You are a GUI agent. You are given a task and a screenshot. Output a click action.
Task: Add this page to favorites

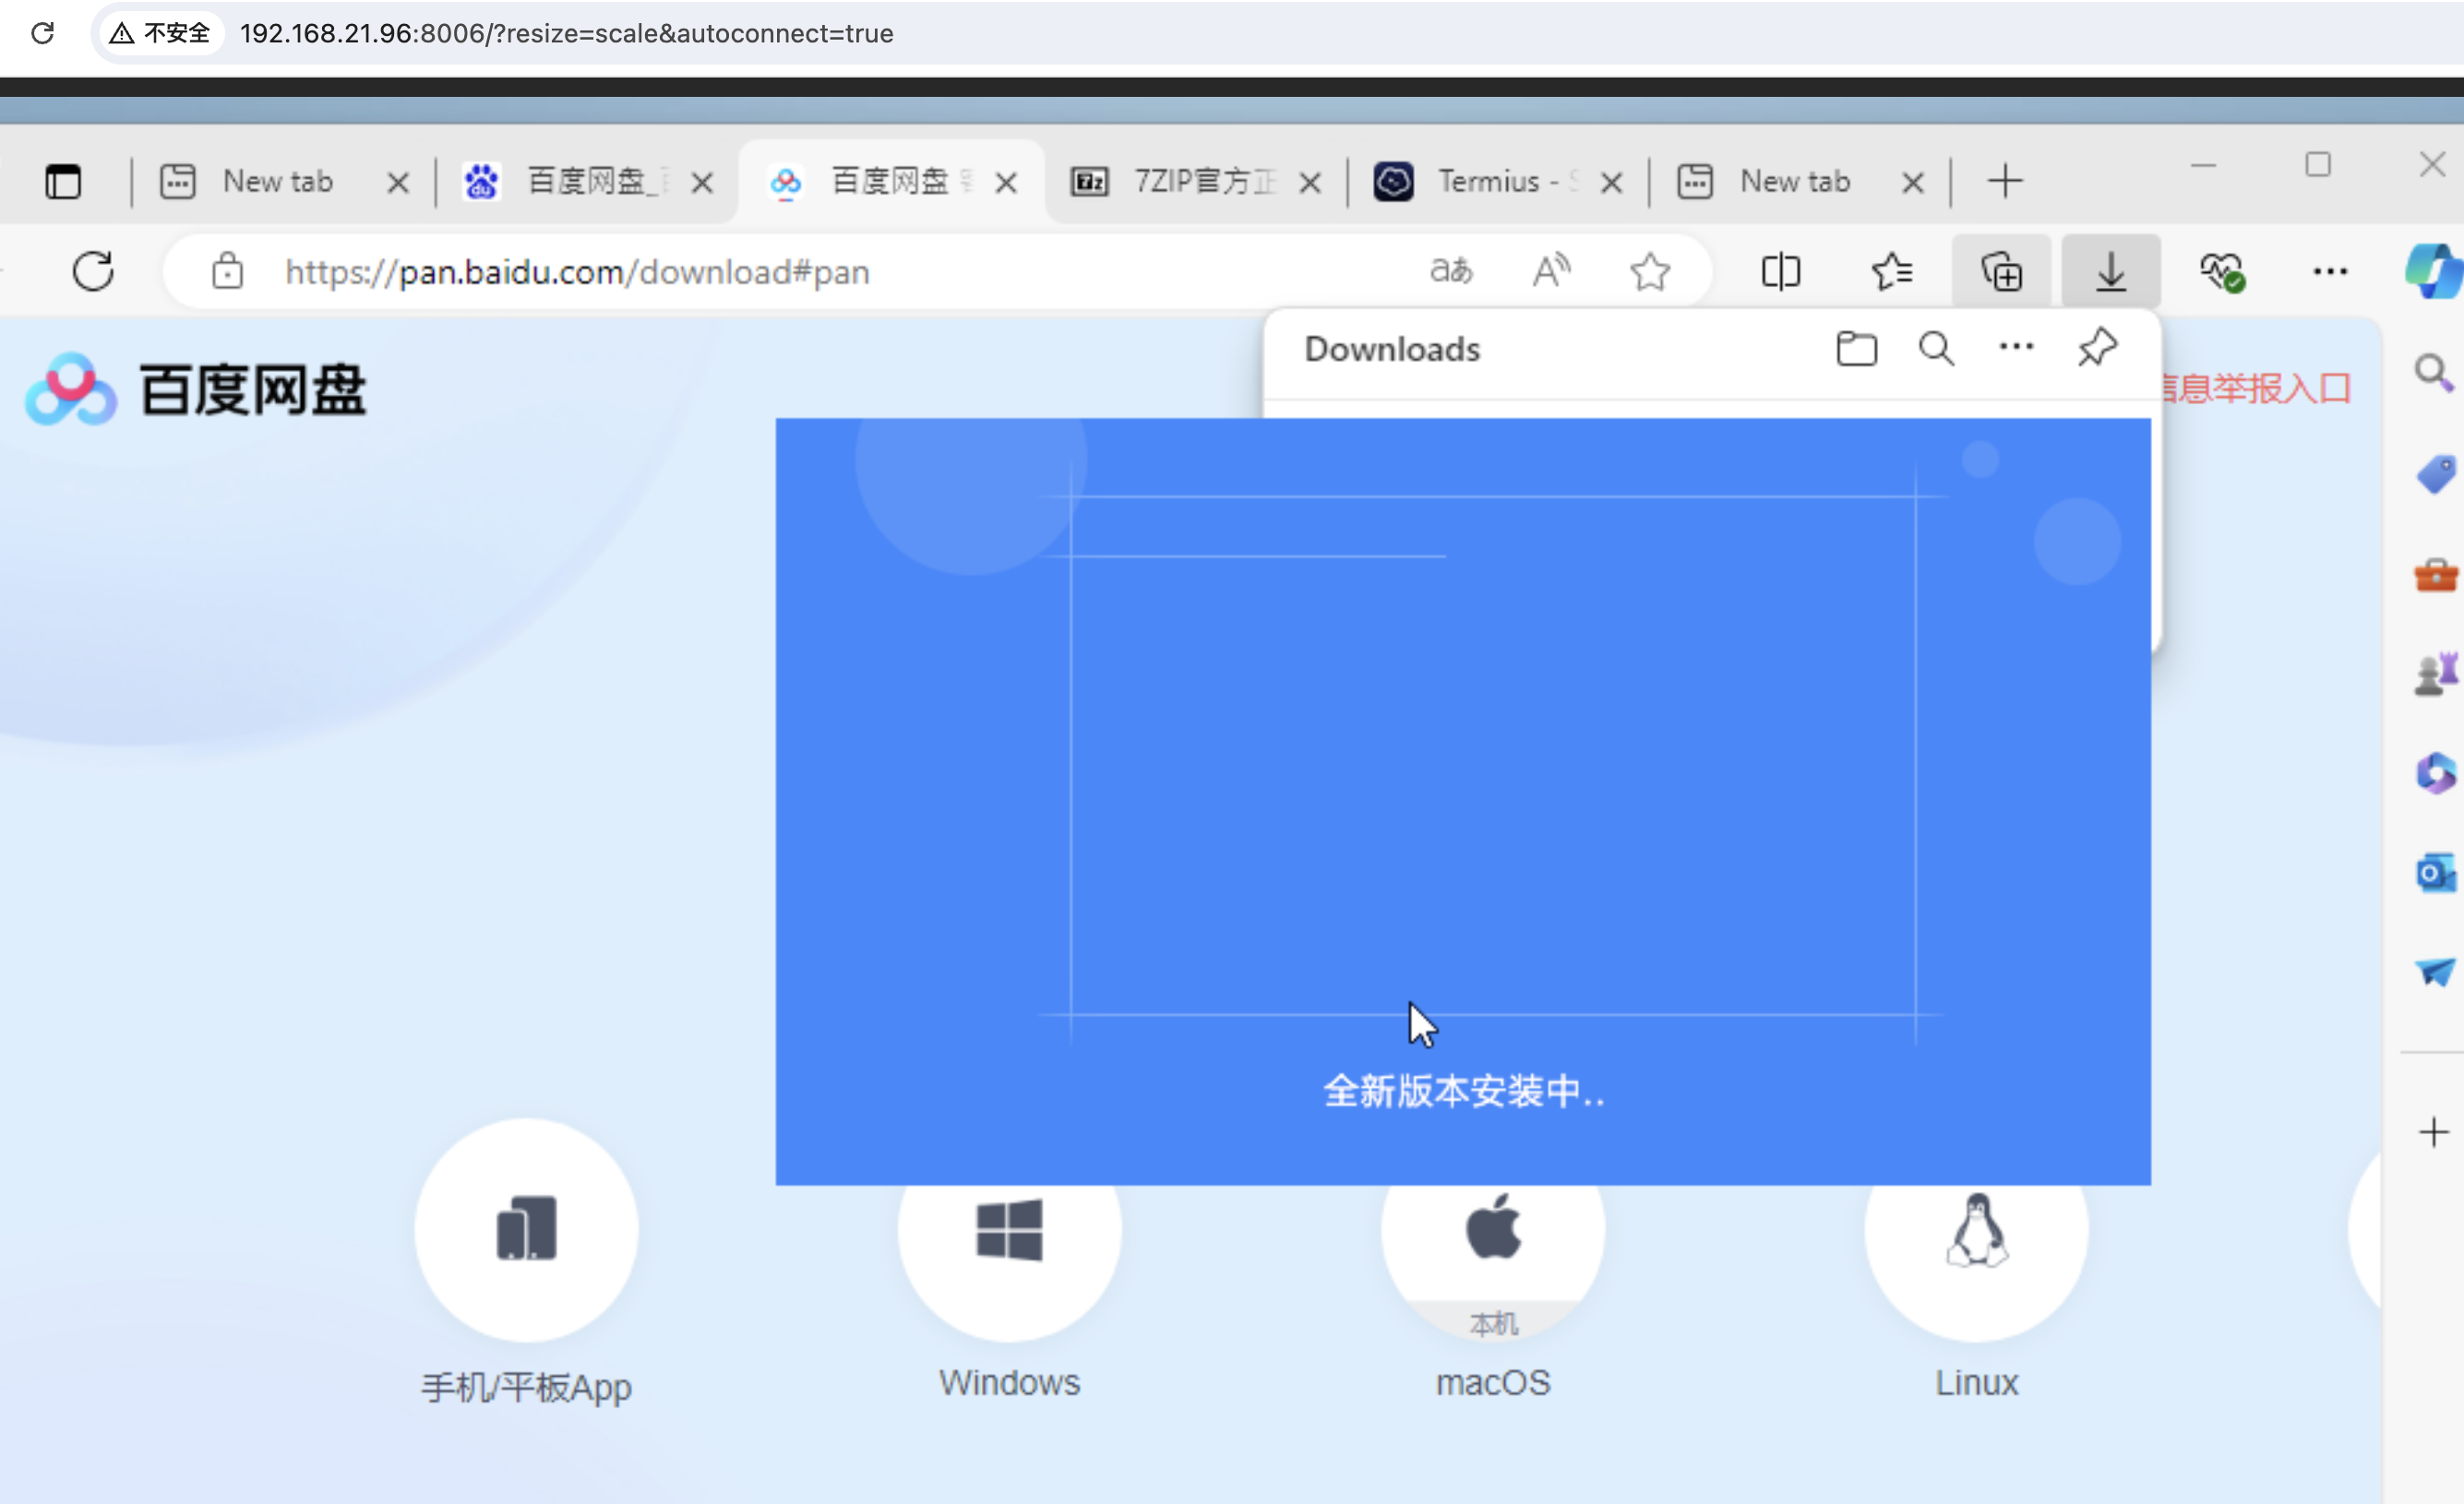tap(1649, 272)
